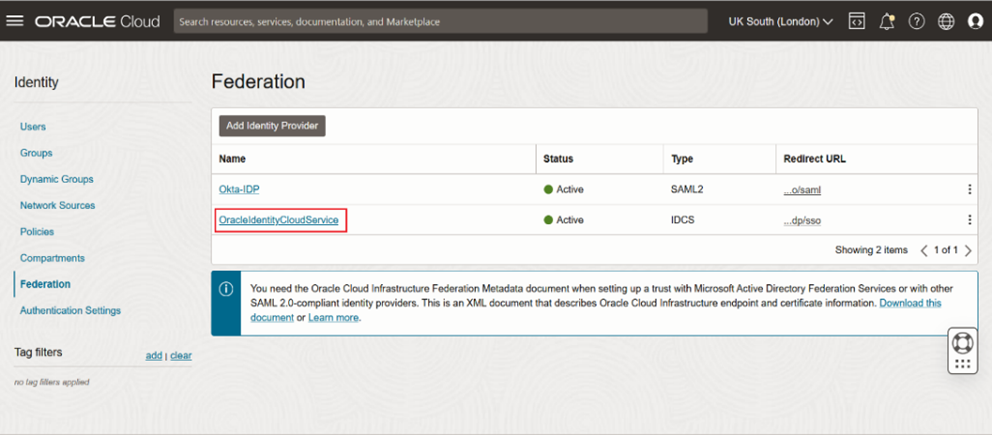This screenshot has height=435, width=992.
Task: Go to the next page arrow
Action: (968, 250)
